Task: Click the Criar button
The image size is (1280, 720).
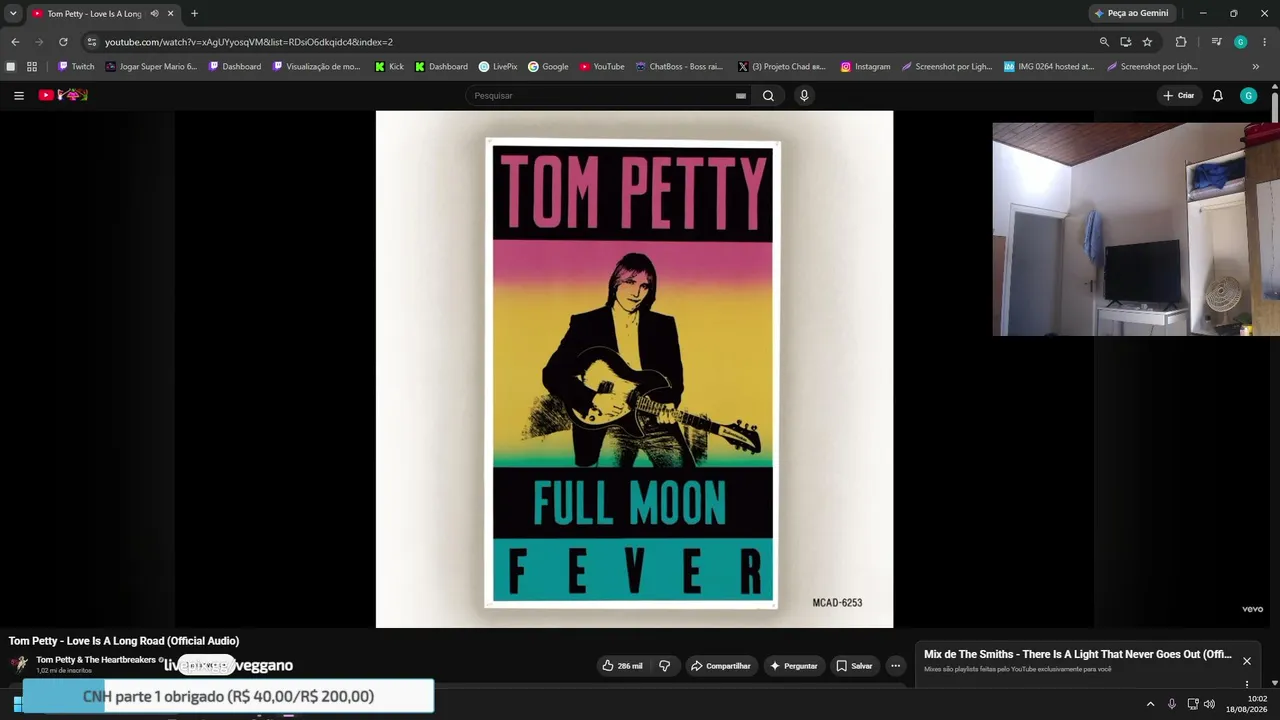Action: (x=1178, y=96)
